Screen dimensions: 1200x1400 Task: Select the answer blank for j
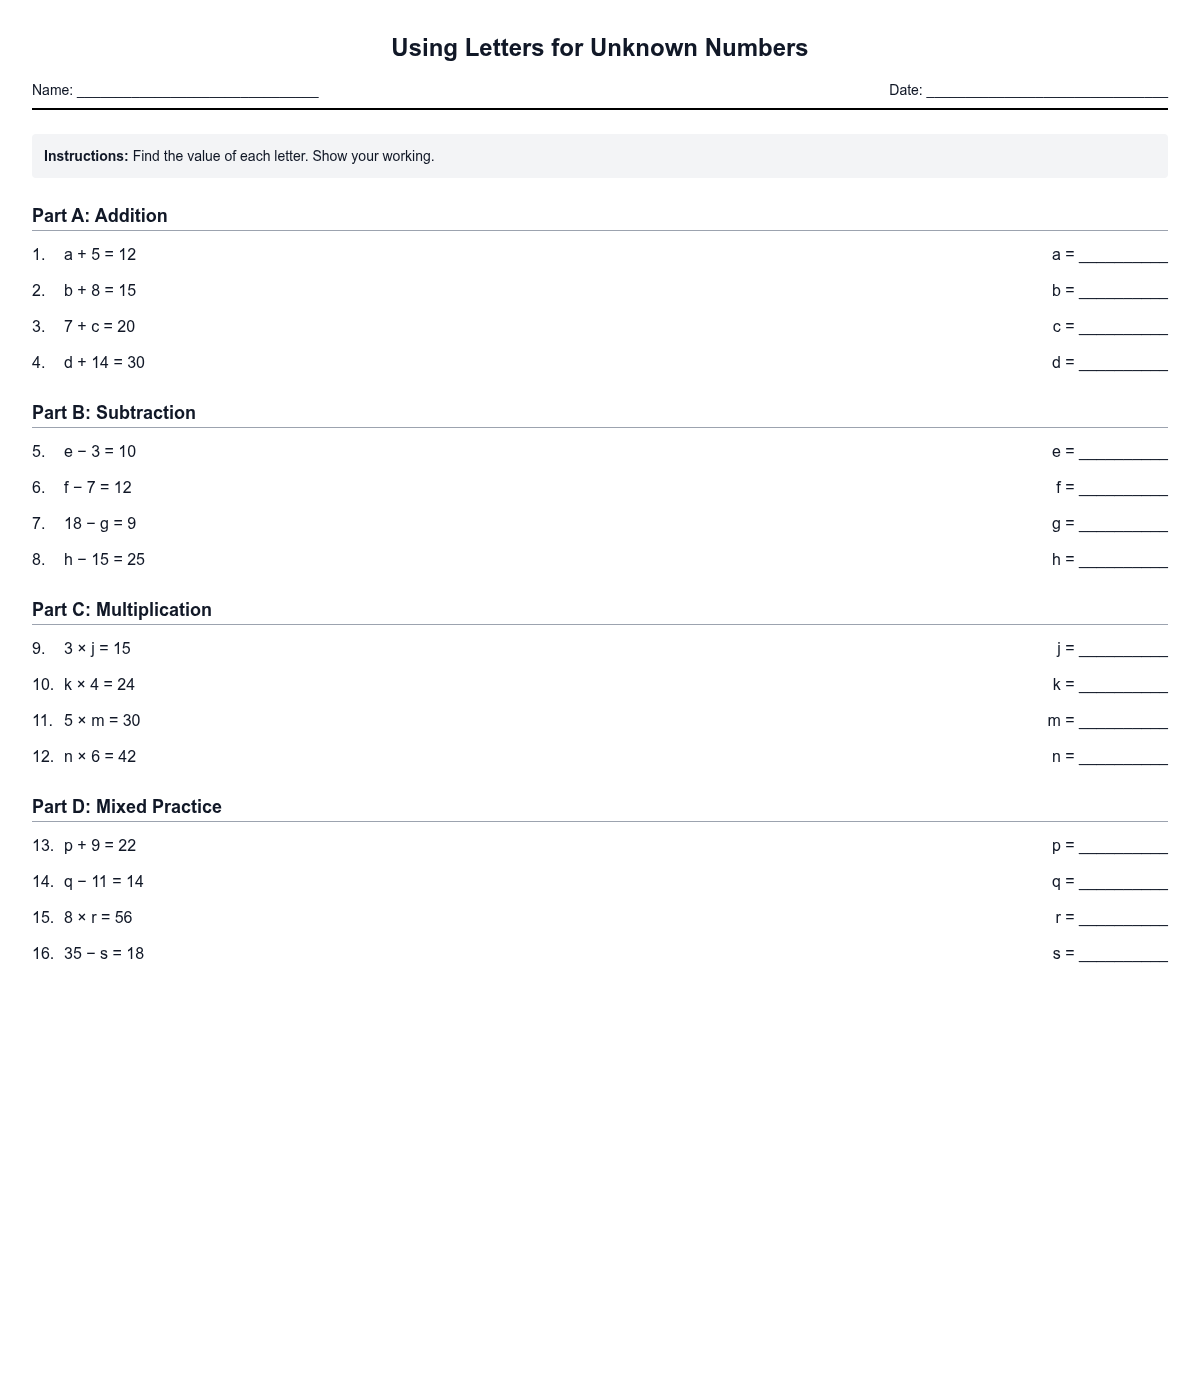click(x=1122, y=649)
